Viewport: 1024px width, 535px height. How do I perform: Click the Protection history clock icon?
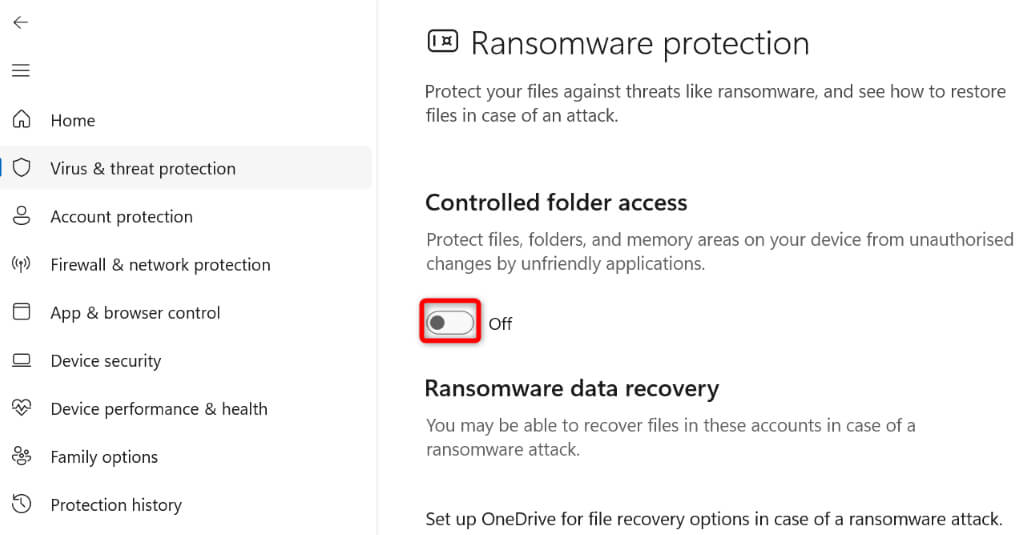pyautogui.click(x=21, y=504)
